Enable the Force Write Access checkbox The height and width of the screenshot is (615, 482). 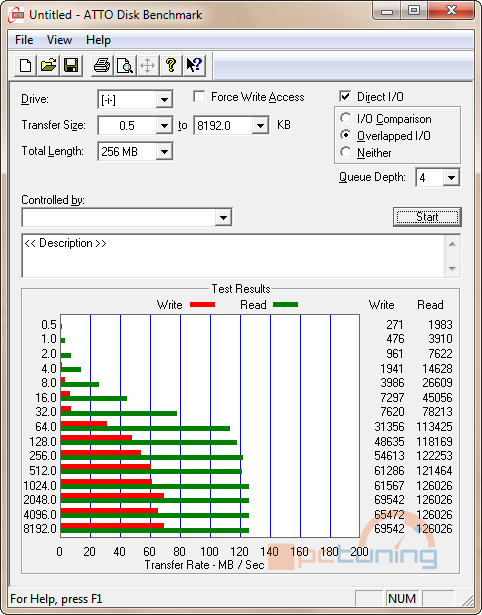(x=199, y=96)
